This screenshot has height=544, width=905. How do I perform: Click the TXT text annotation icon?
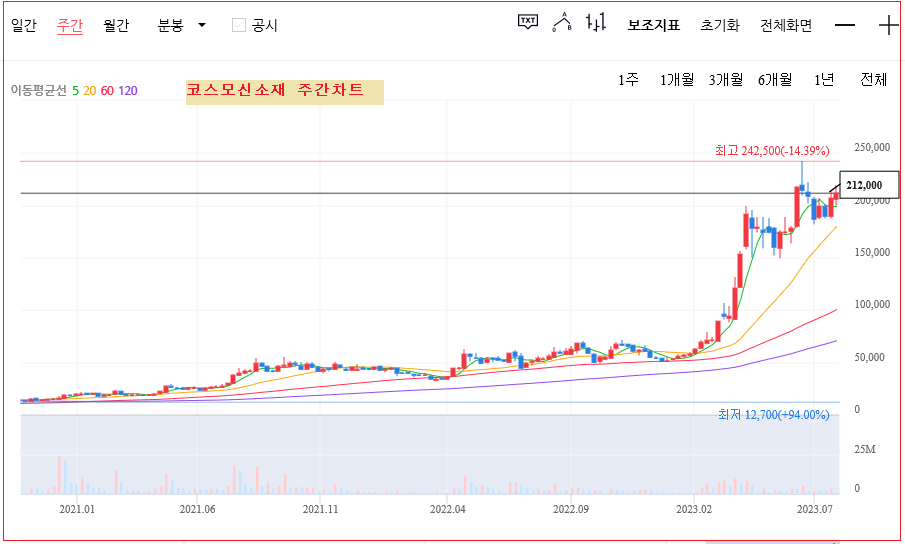[x=528, y=22]
